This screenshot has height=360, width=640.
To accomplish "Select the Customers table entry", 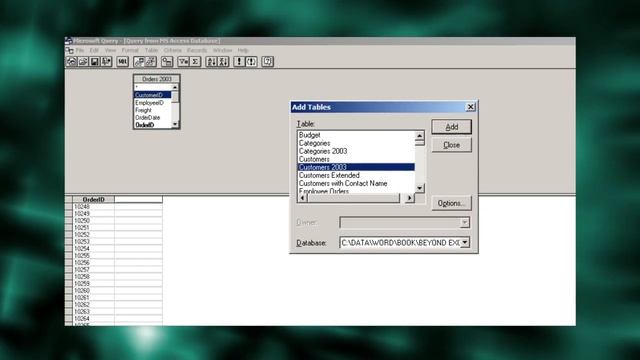I will tap(356, 159).
